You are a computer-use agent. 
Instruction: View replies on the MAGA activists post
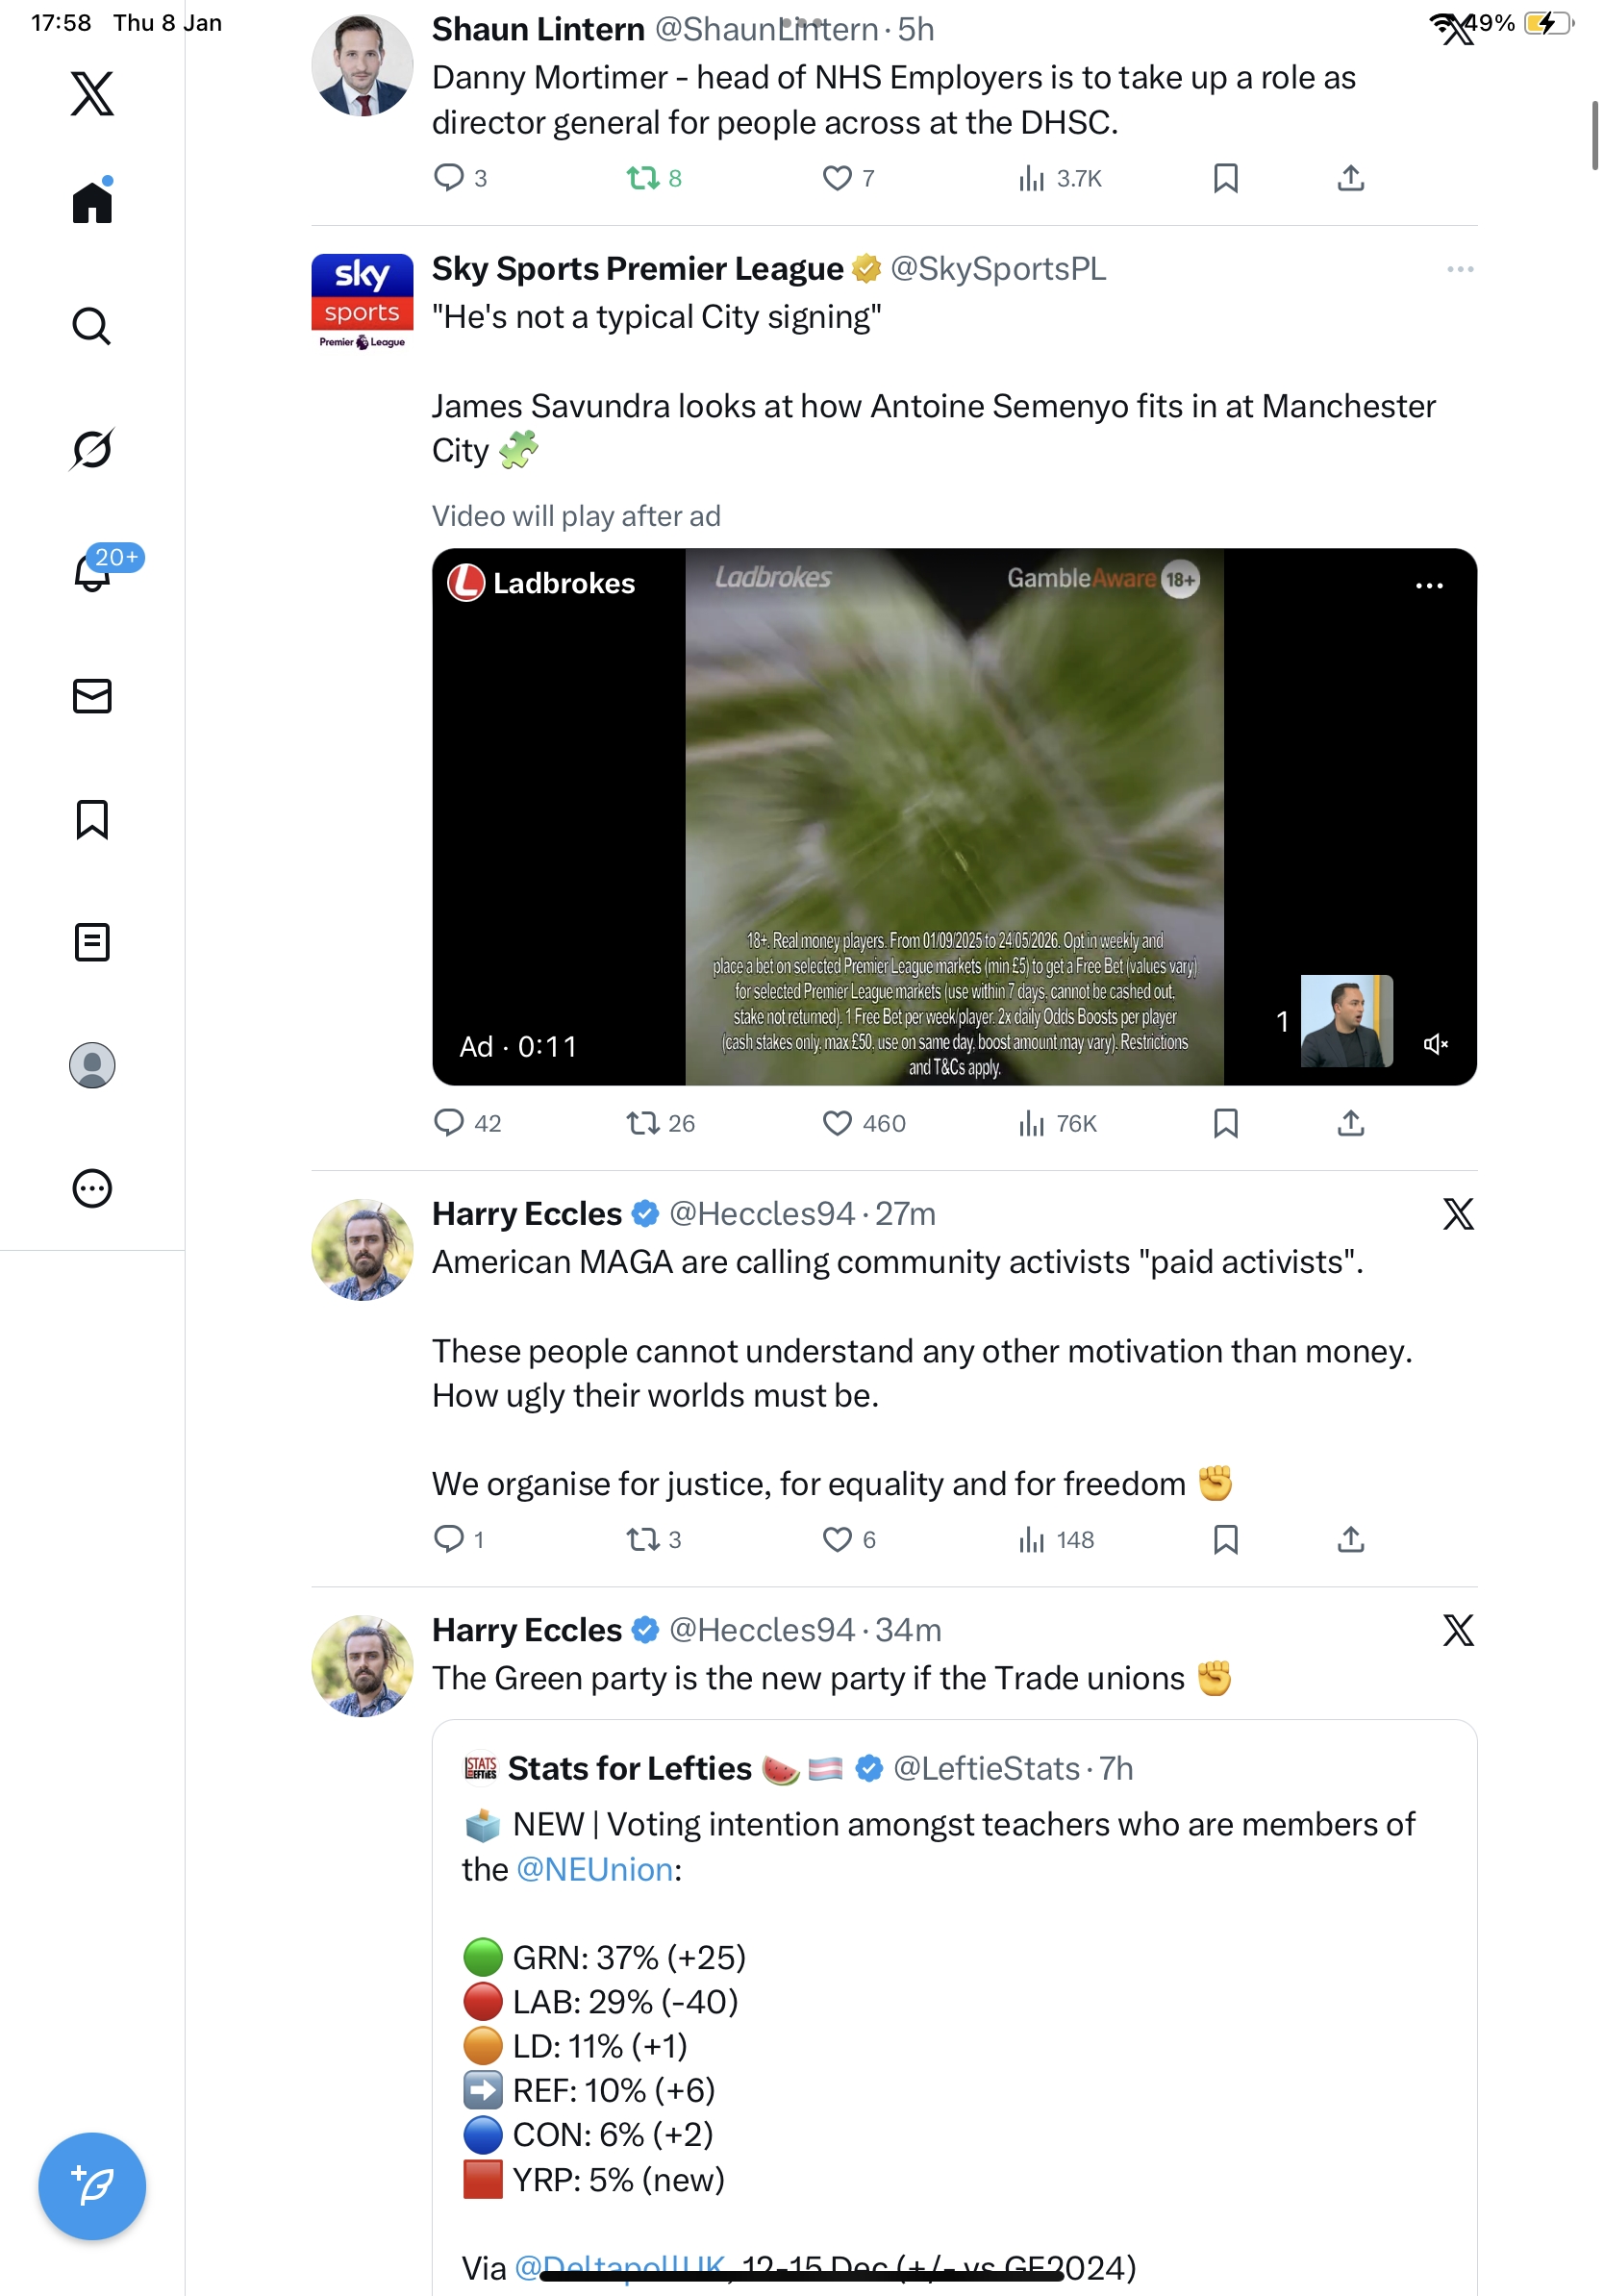(449, 1538)
